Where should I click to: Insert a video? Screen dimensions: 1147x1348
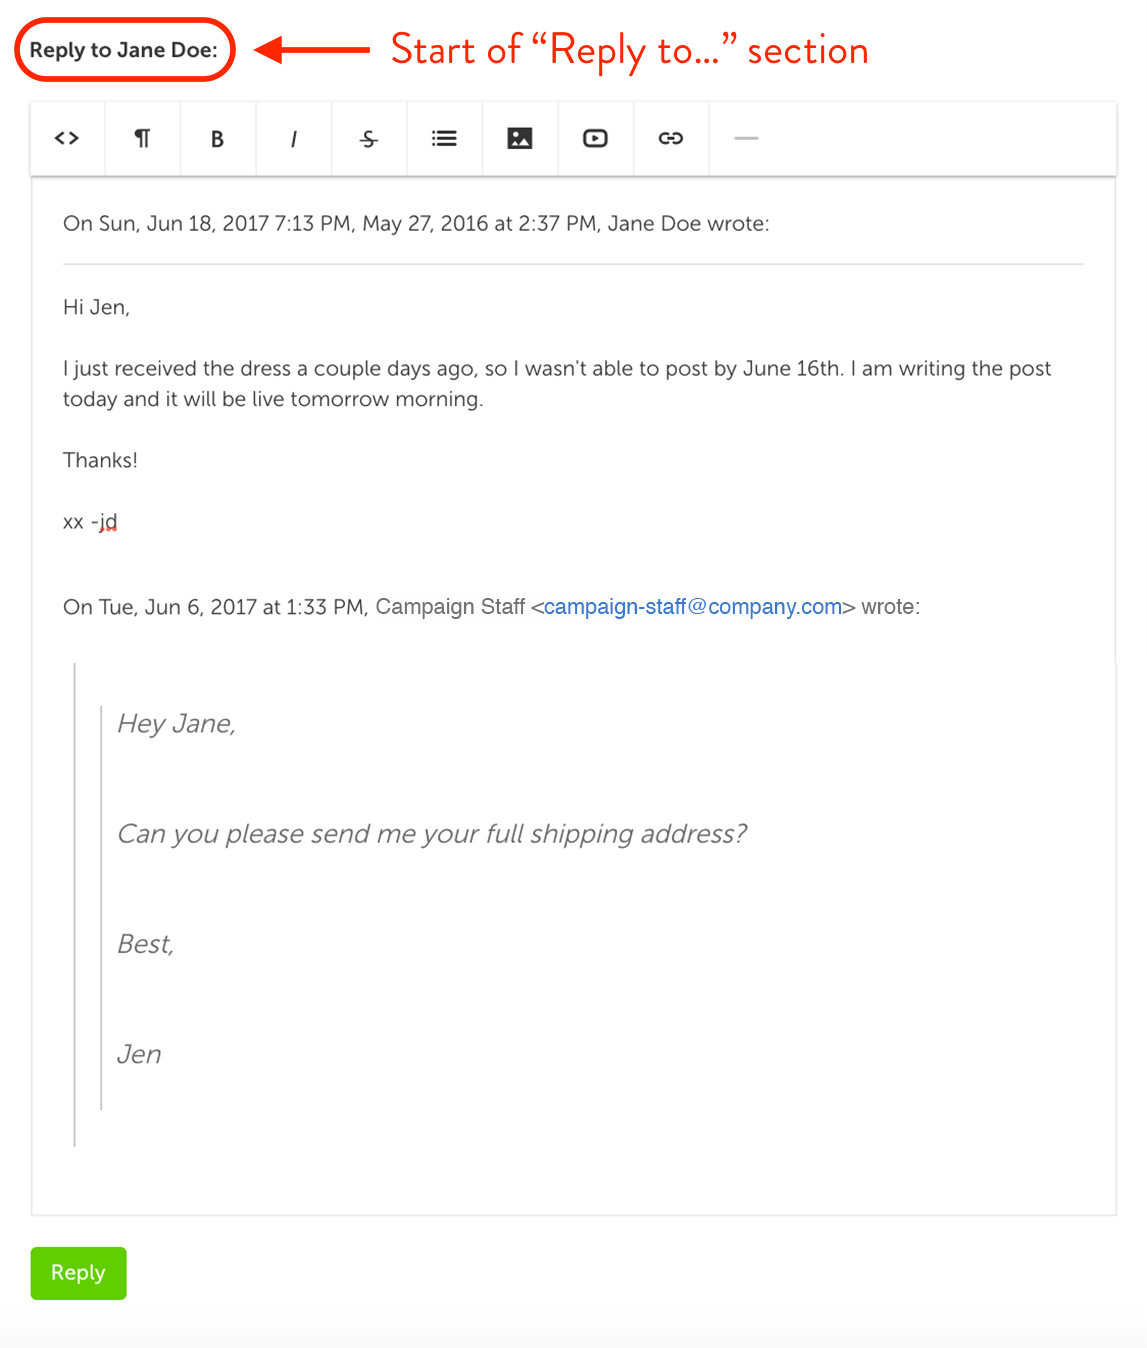(596, 139)
